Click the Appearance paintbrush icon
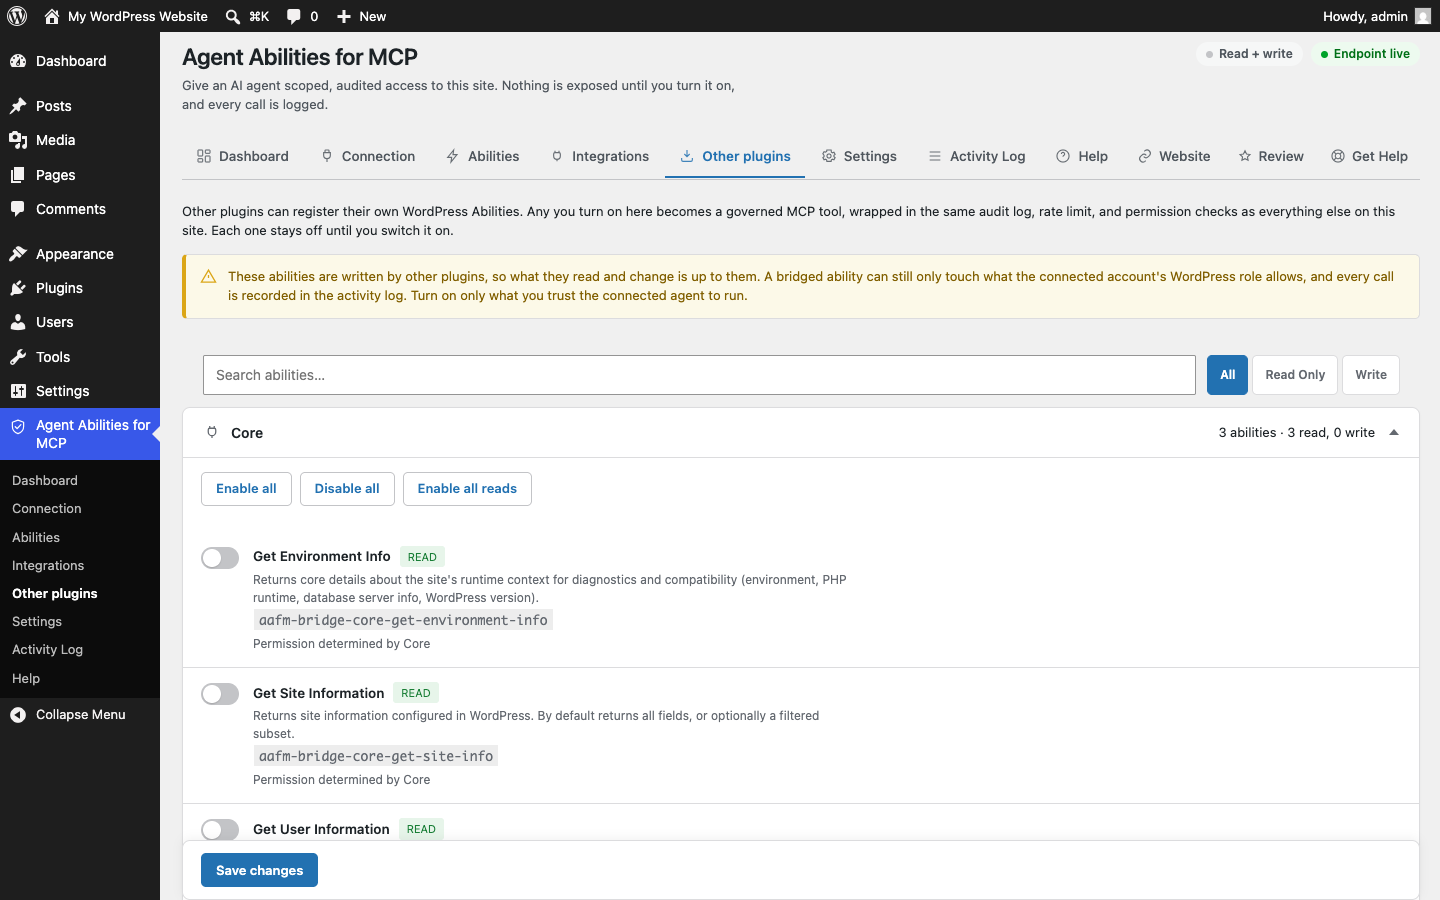This screenshot has width=1440, height=900. tap(18, 254)
